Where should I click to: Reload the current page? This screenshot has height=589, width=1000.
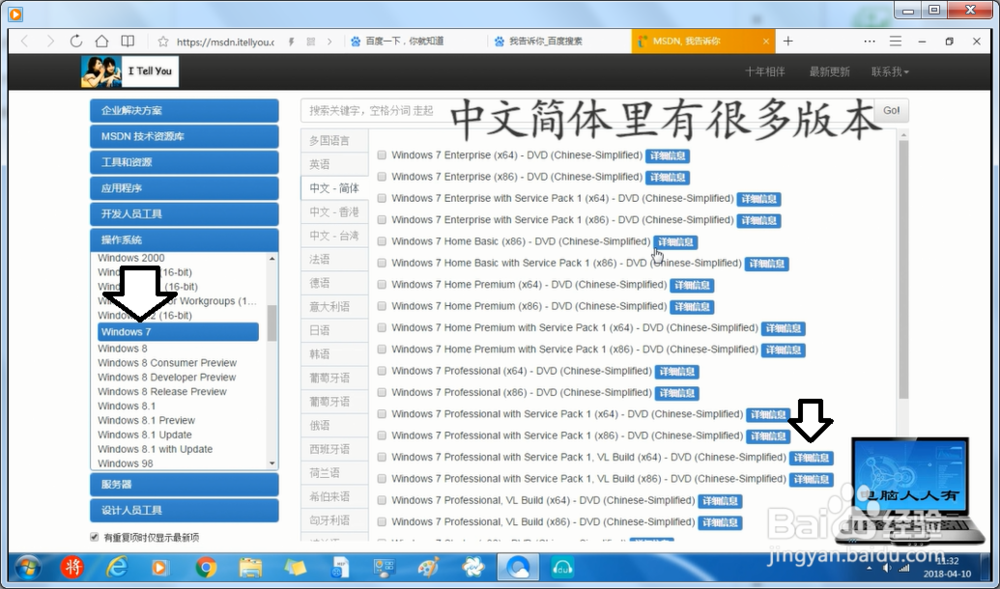click(x=76, y=41)
